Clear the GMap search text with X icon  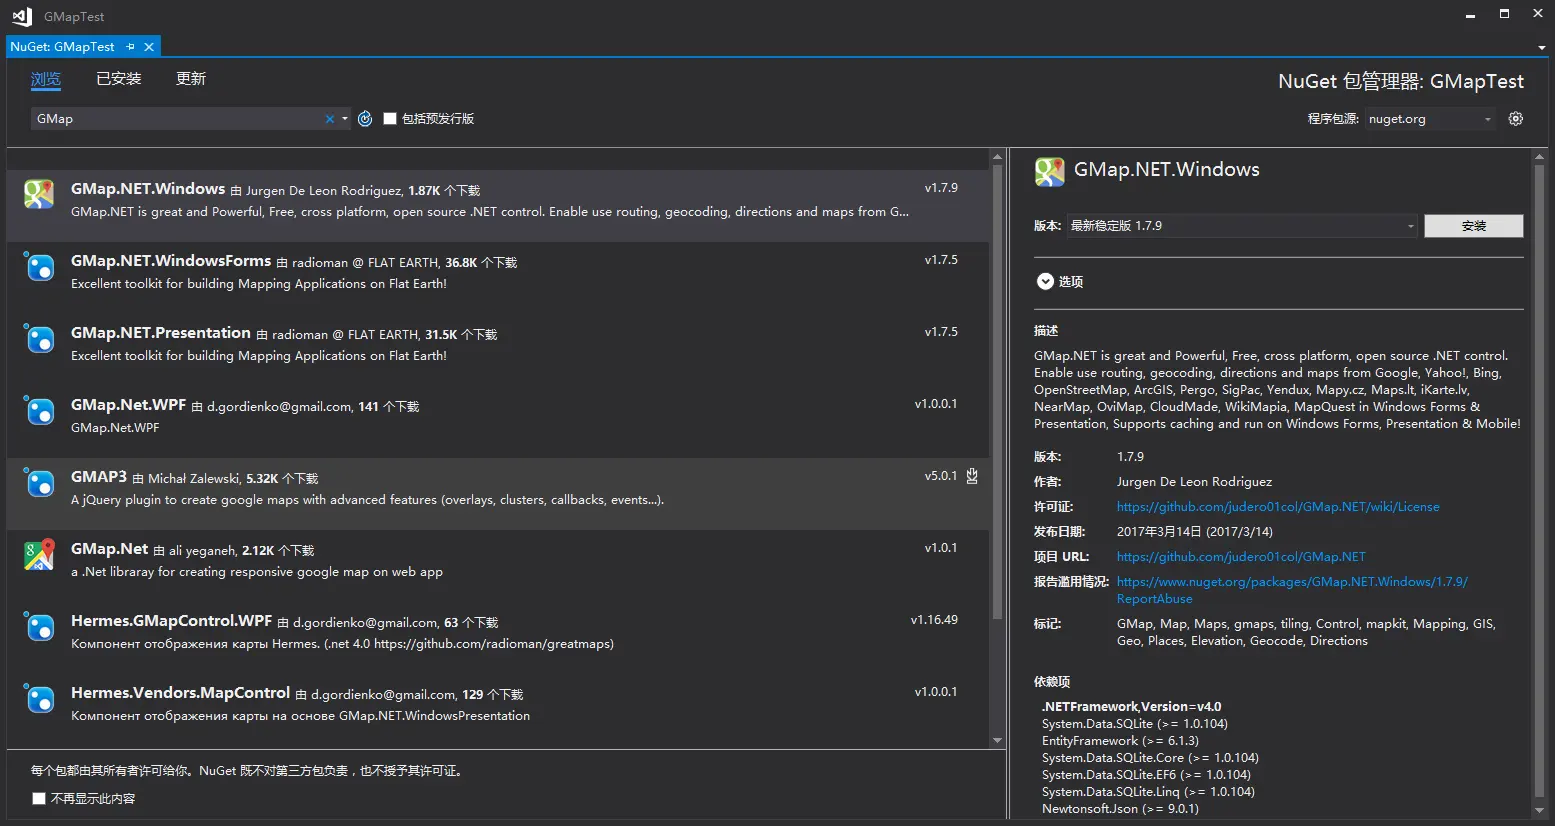[329, 119]
